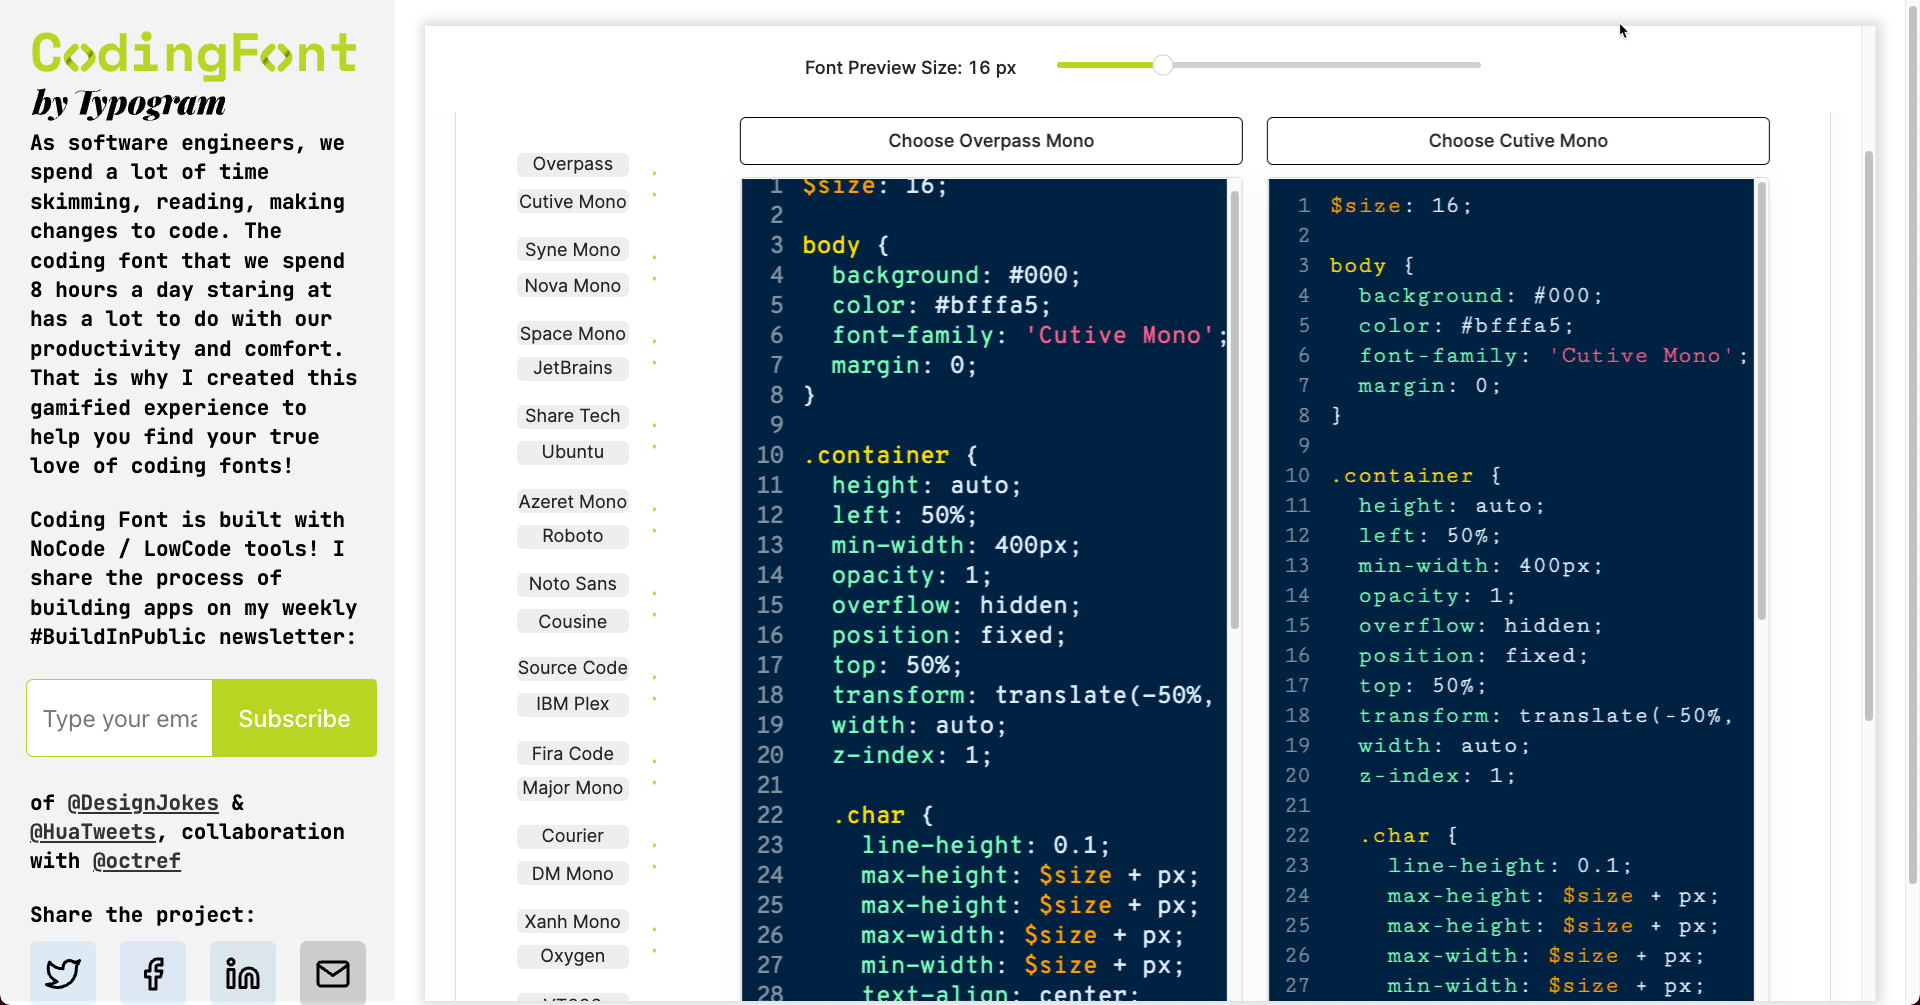
Task: Click 'font-family' line in Cutive Mono preview
Action: pyautogui.click(x=1553, y=355)
